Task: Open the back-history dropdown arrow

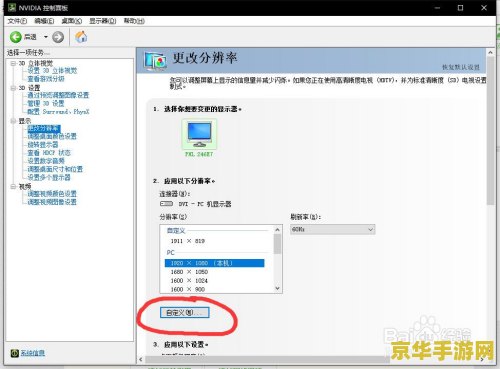Action: (46, 37)
